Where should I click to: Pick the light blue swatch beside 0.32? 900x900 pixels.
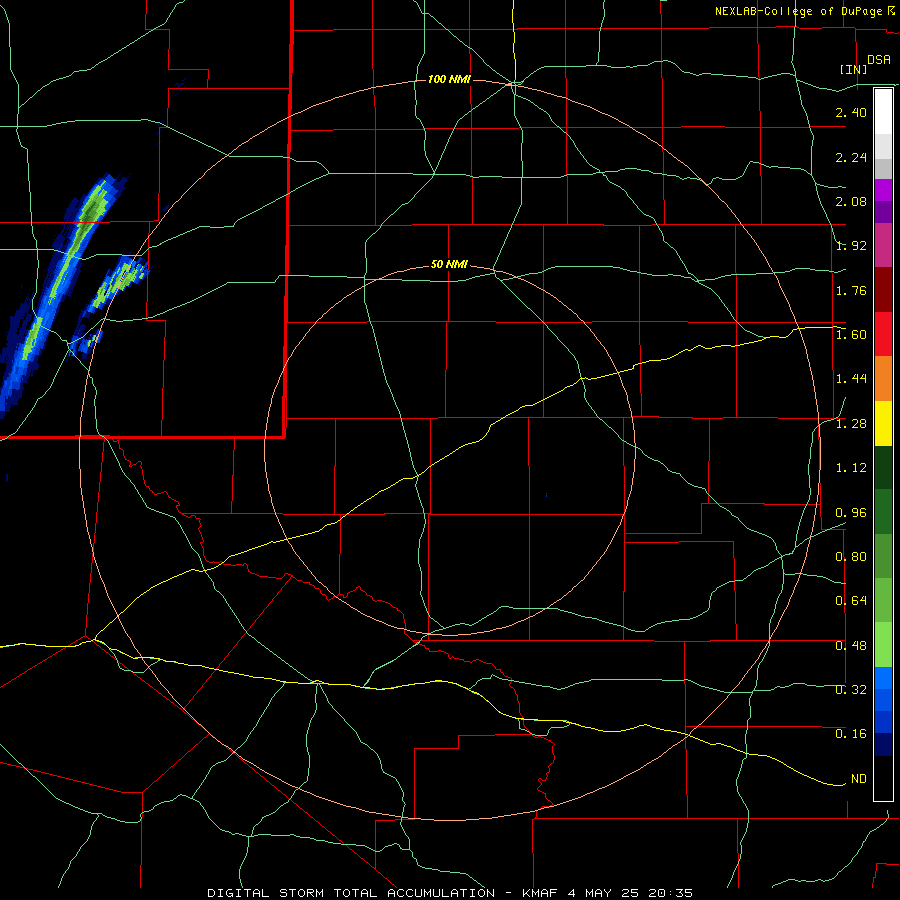click(884, 678)
